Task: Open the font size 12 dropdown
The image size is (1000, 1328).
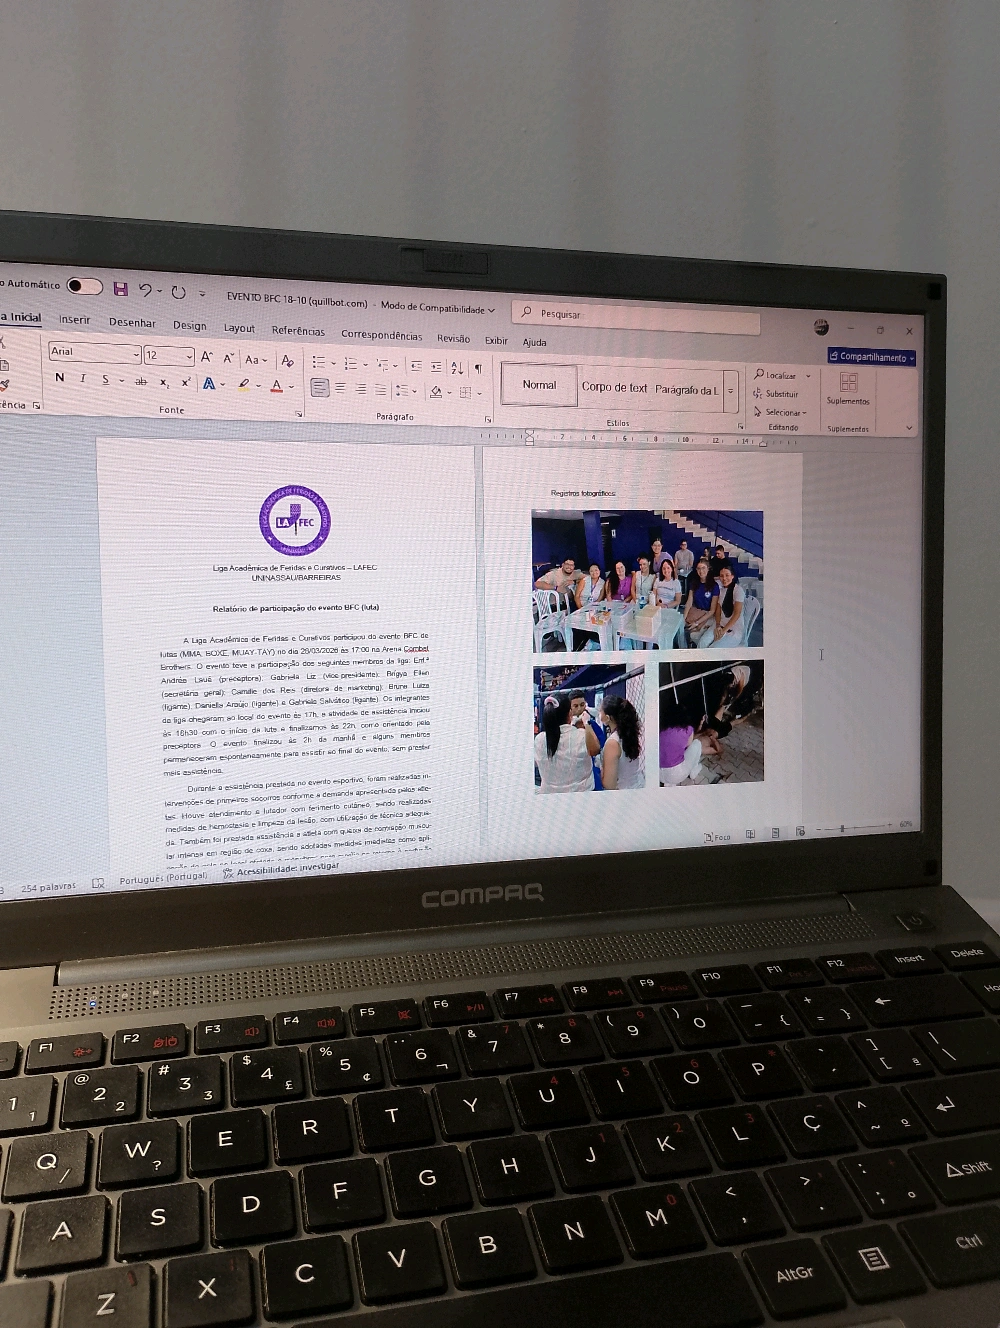Action: (x=188, y=356)
